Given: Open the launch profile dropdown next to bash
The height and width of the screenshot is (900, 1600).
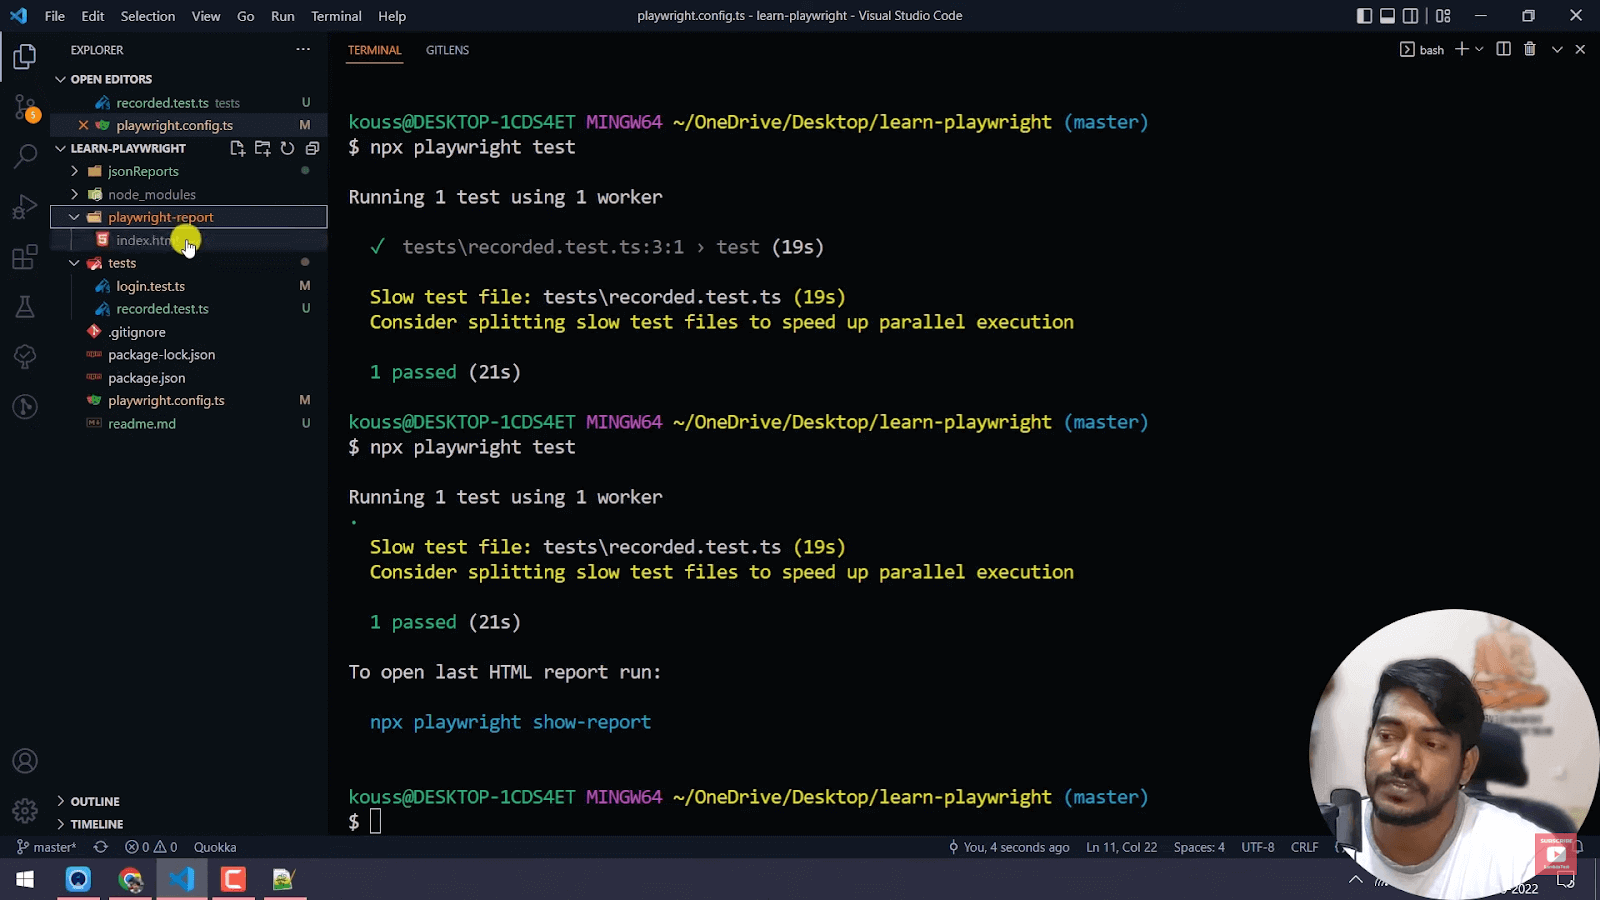Looking at the screenshot, I should [x=1480, y=49].
